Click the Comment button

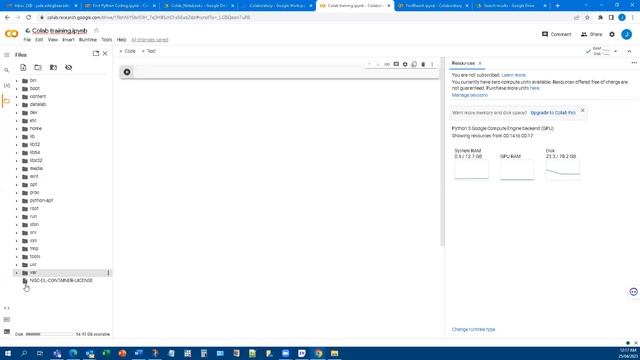coord(556,34)
